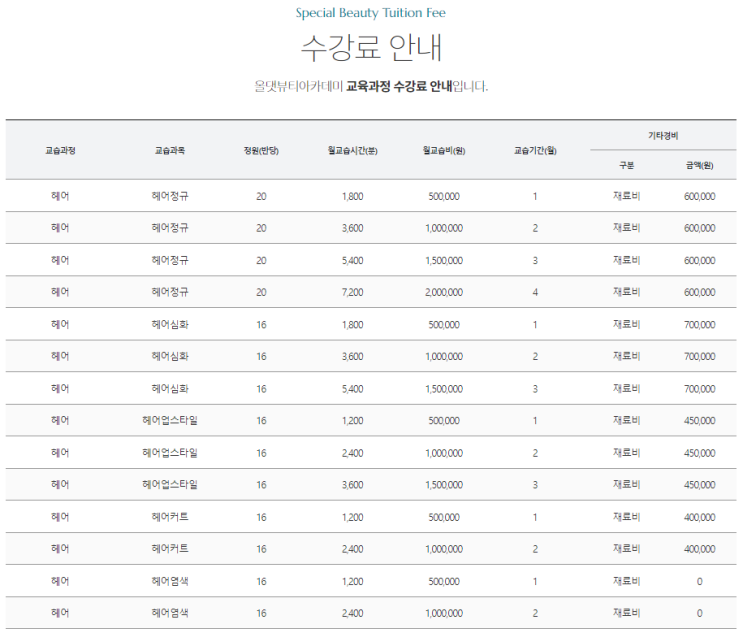Select the '월교습비(원)' column header

(x=444, y=151)
